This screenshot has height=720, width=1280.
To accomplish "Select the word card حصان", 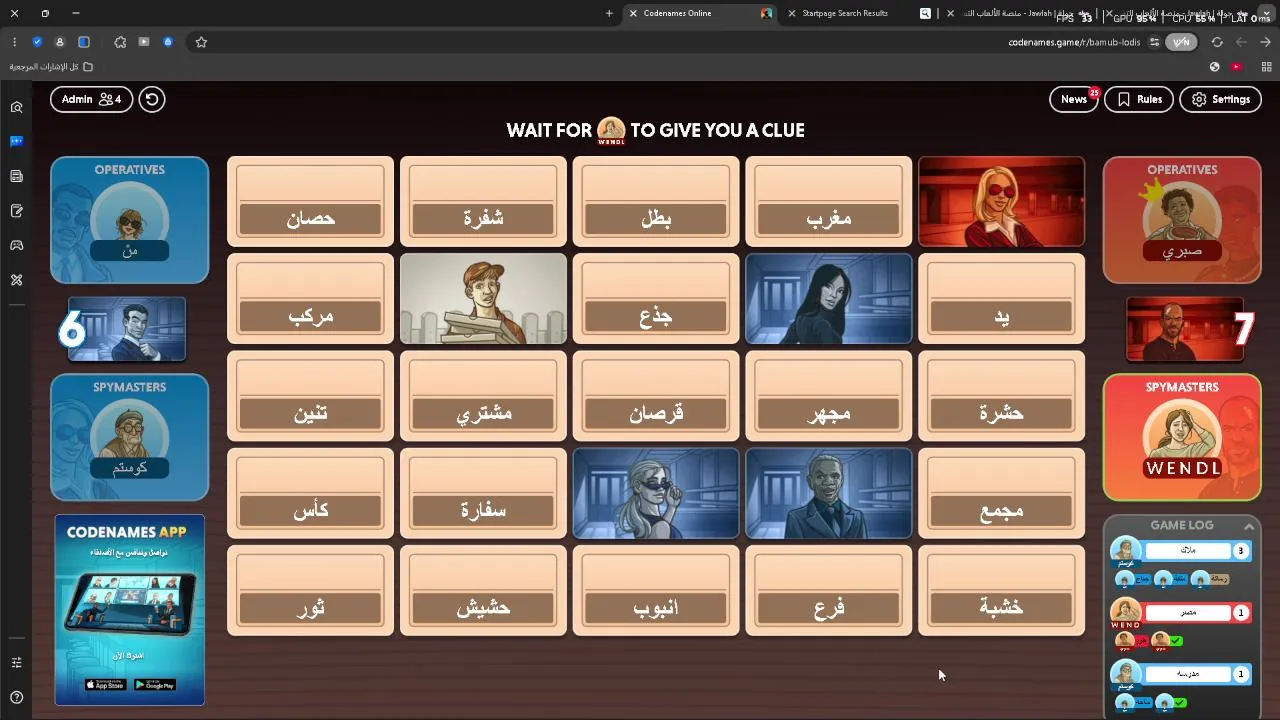I will [310, 201].
